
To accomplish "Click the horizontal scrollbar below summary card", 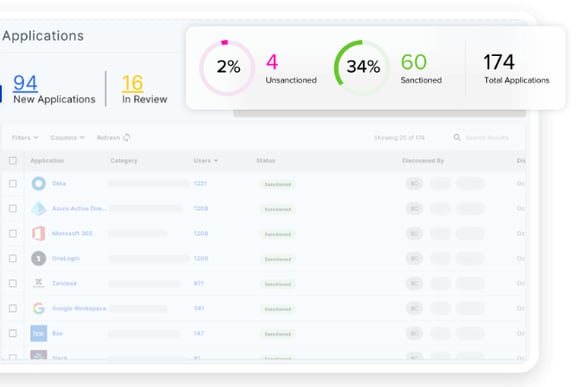I will (x=379, y=113).
